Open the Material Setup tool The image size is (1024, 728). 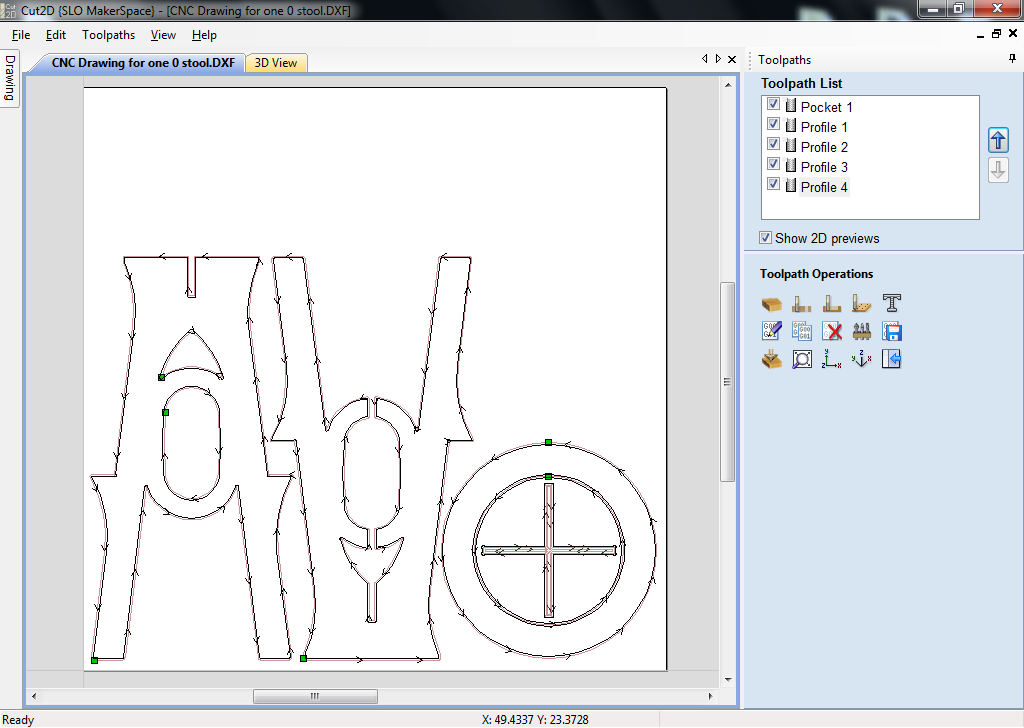point(771,304)
